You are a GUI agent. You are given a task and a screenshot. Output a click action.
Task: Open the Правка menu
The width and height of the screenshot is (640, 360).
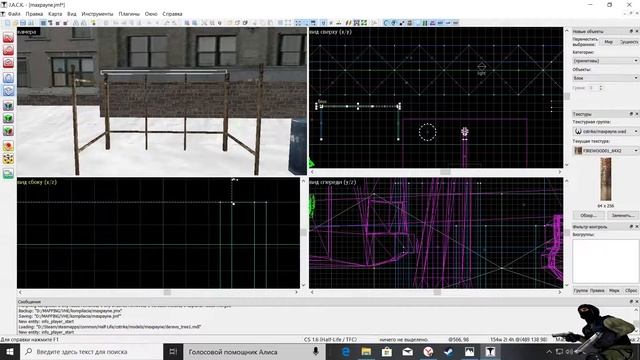[34, 14]
